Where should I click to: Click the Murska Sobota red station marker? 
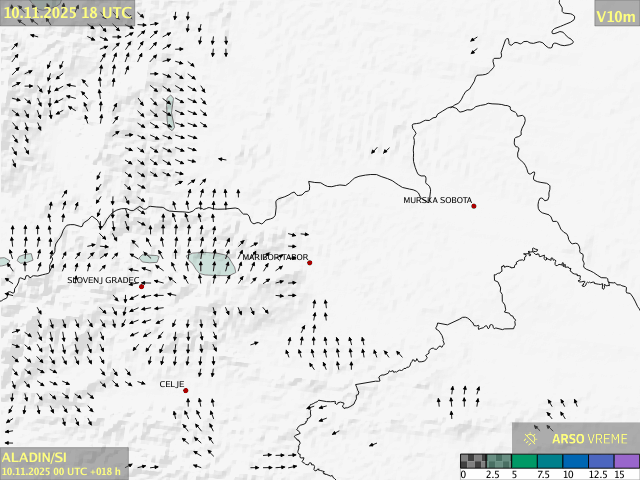[474, 206]
